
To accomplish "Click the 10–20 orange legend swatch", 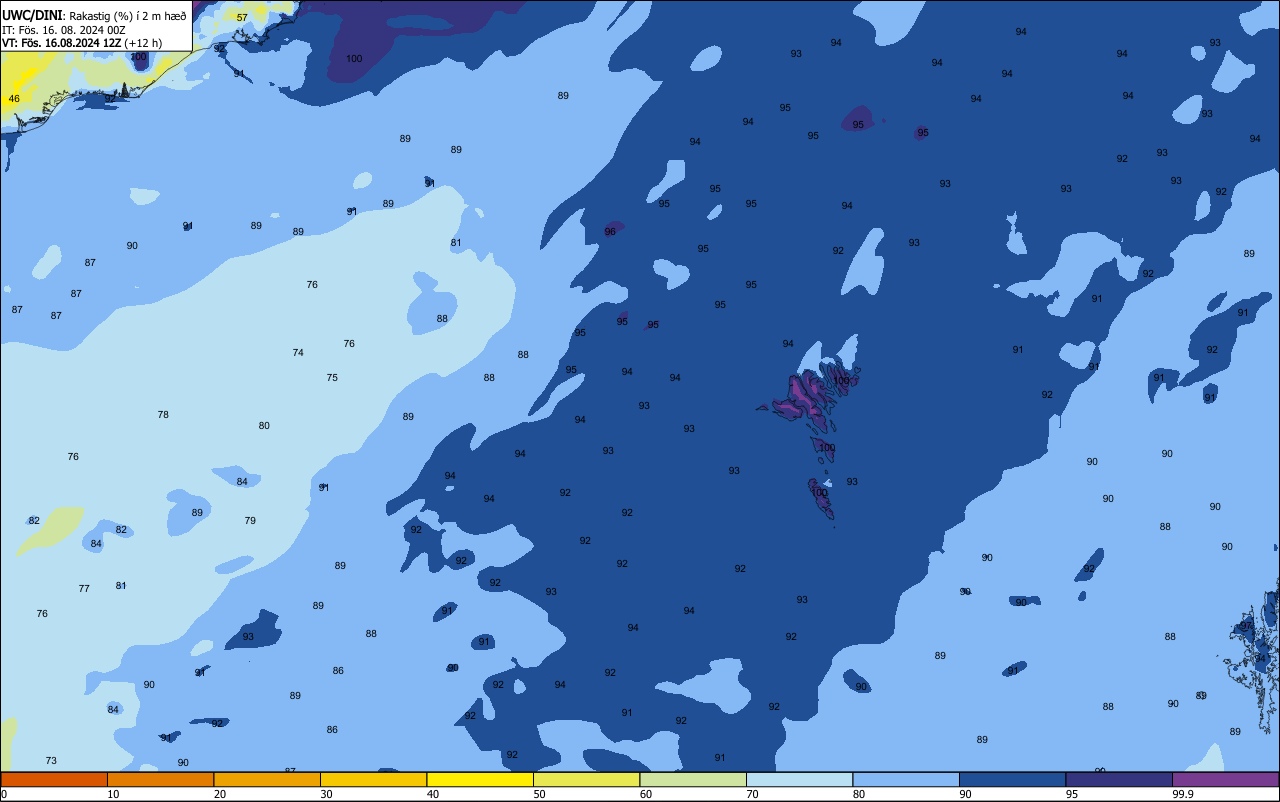I will coord(160,779).
